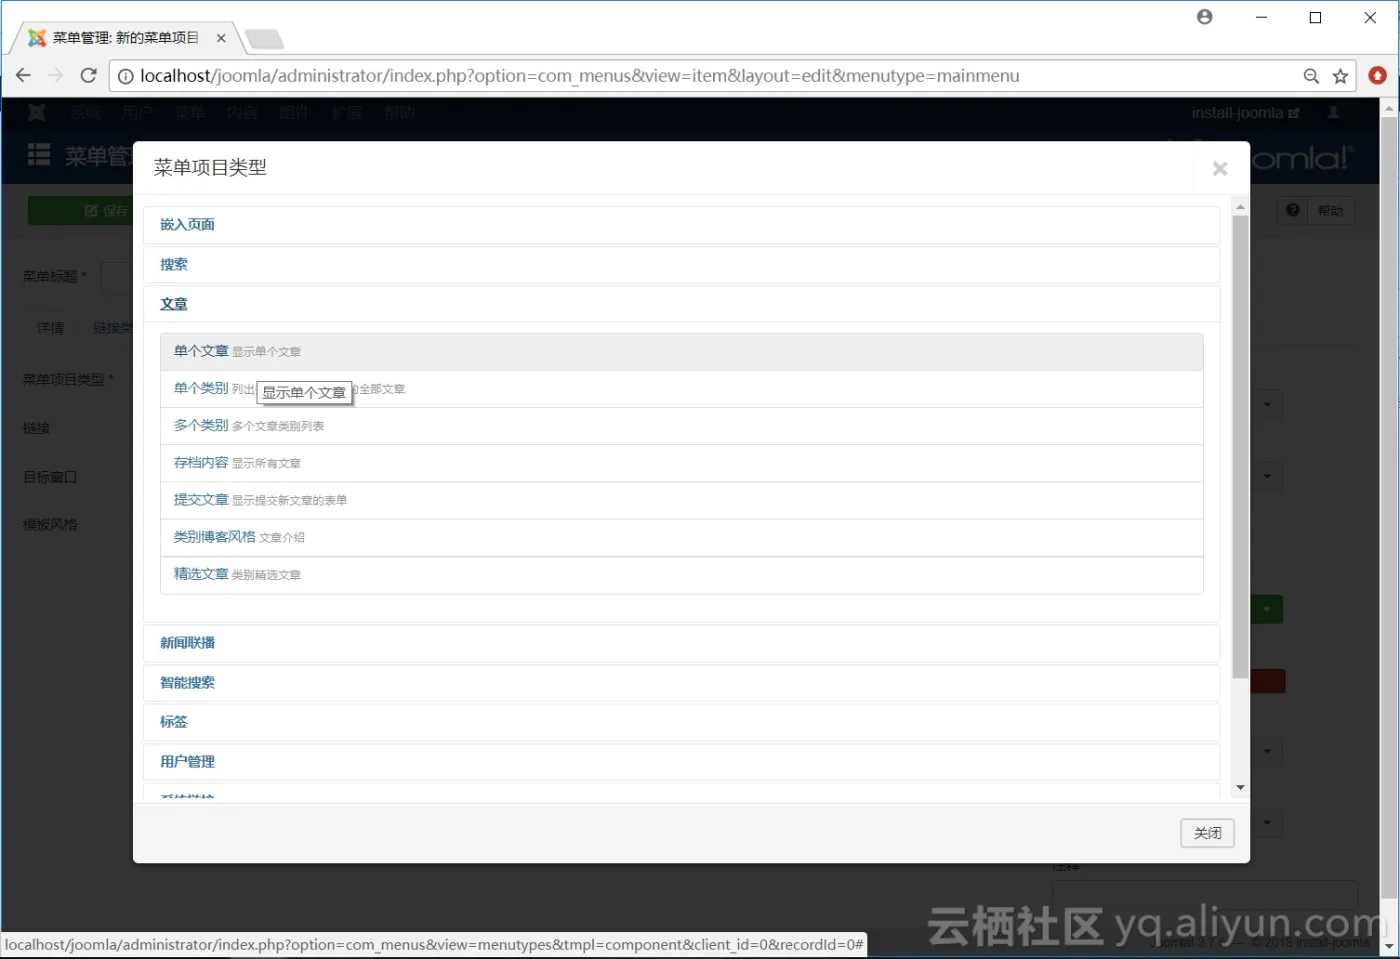Viewport: 1400px width, 959px height.
Task: Click the site info icon in the address bar
Action: pos(125,76)
